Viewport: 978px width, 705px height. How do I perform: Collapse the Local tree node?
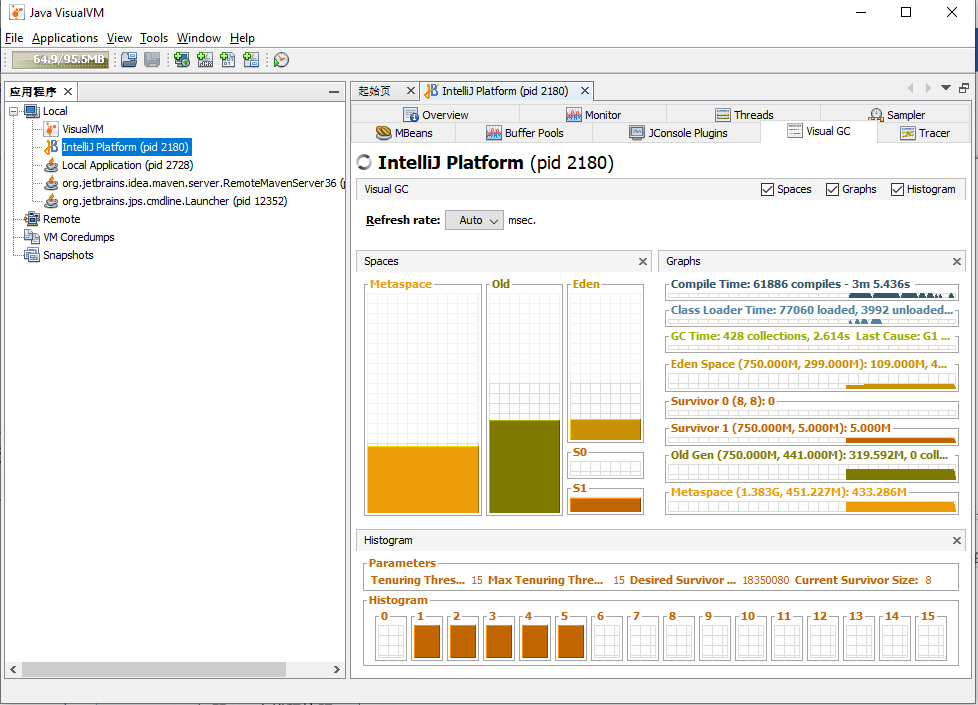[14, 112]
